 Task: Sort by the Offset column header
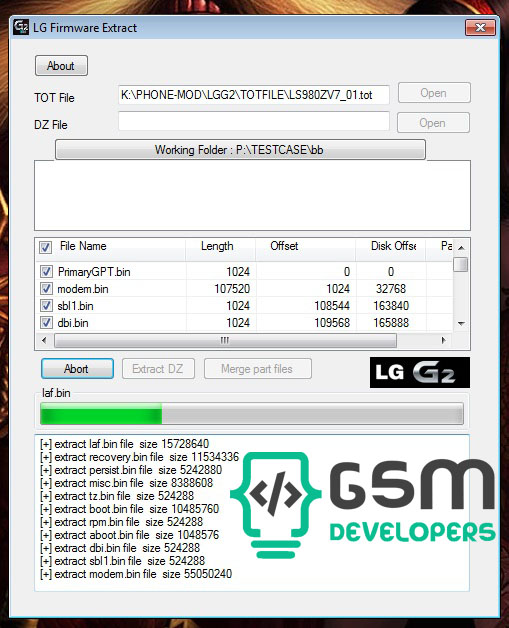(306, 246)
